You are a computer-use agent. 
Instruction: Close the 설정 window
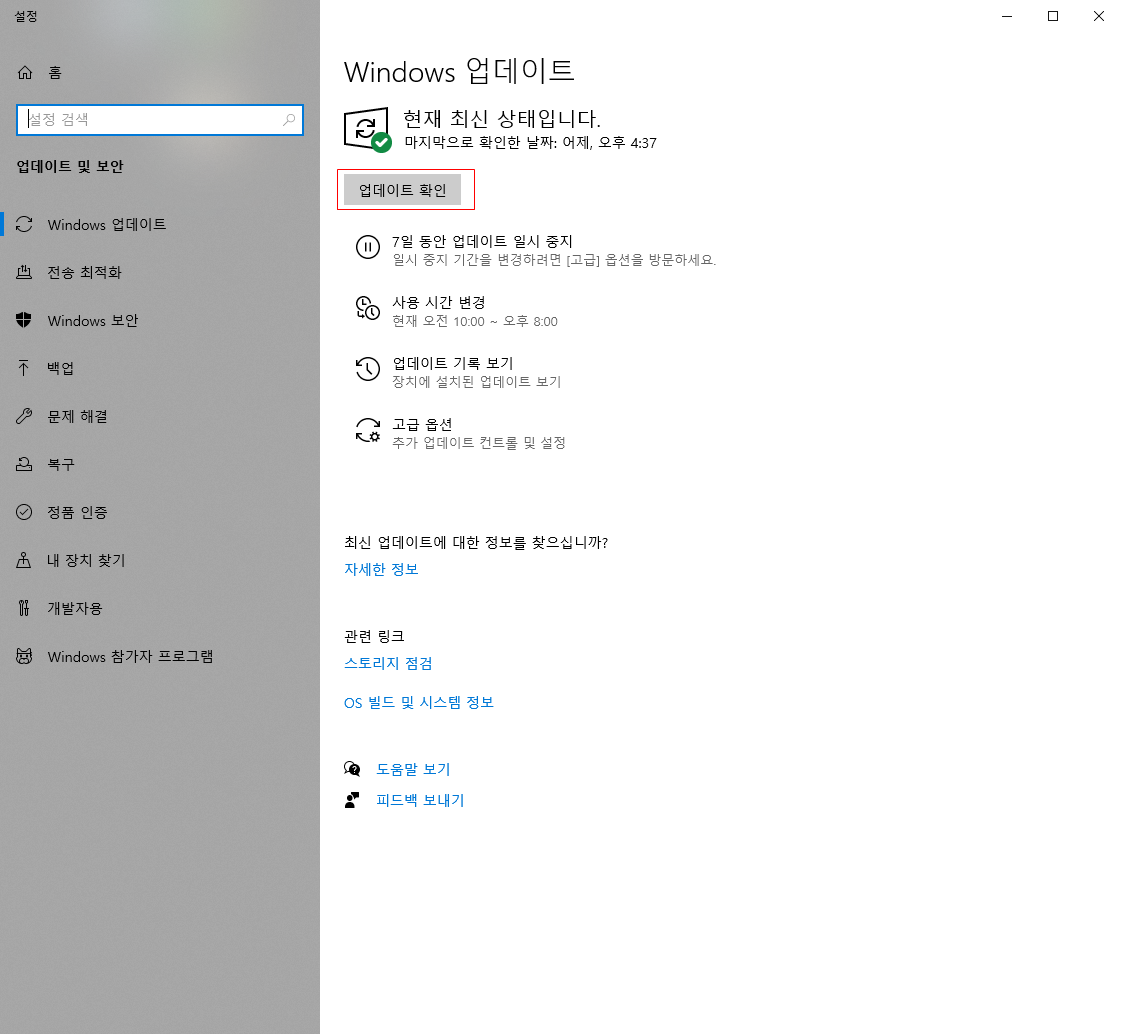pos(1098,16)
